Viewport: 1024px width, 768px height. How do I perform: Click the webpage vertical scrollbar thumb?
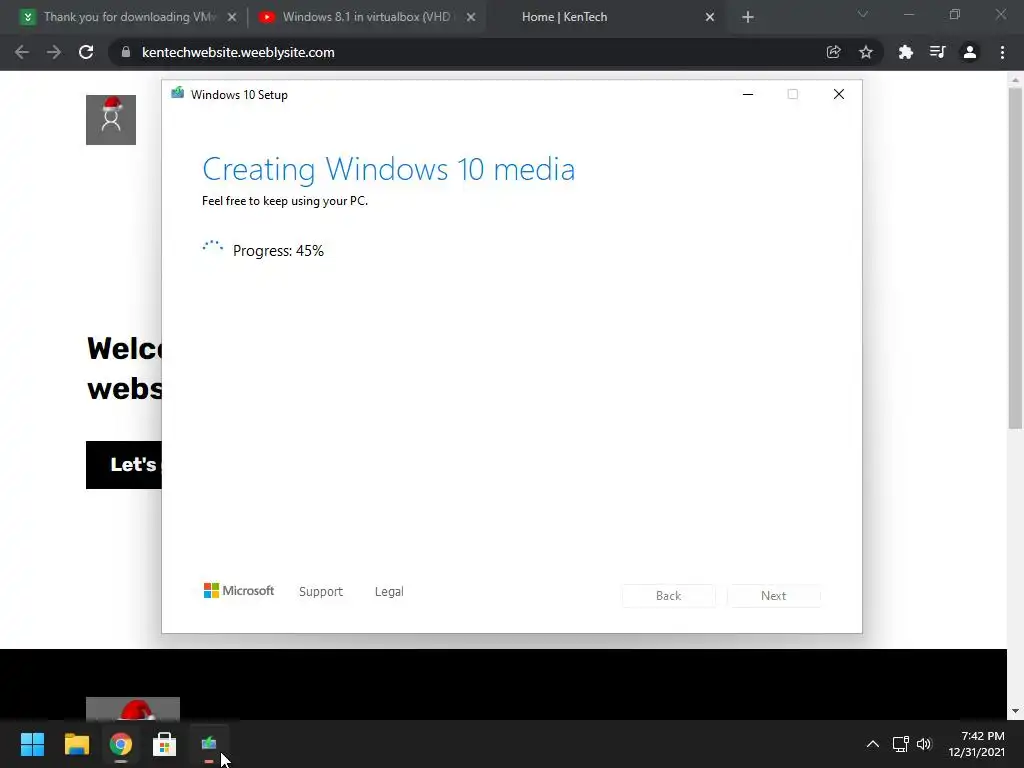point(1015,258)
